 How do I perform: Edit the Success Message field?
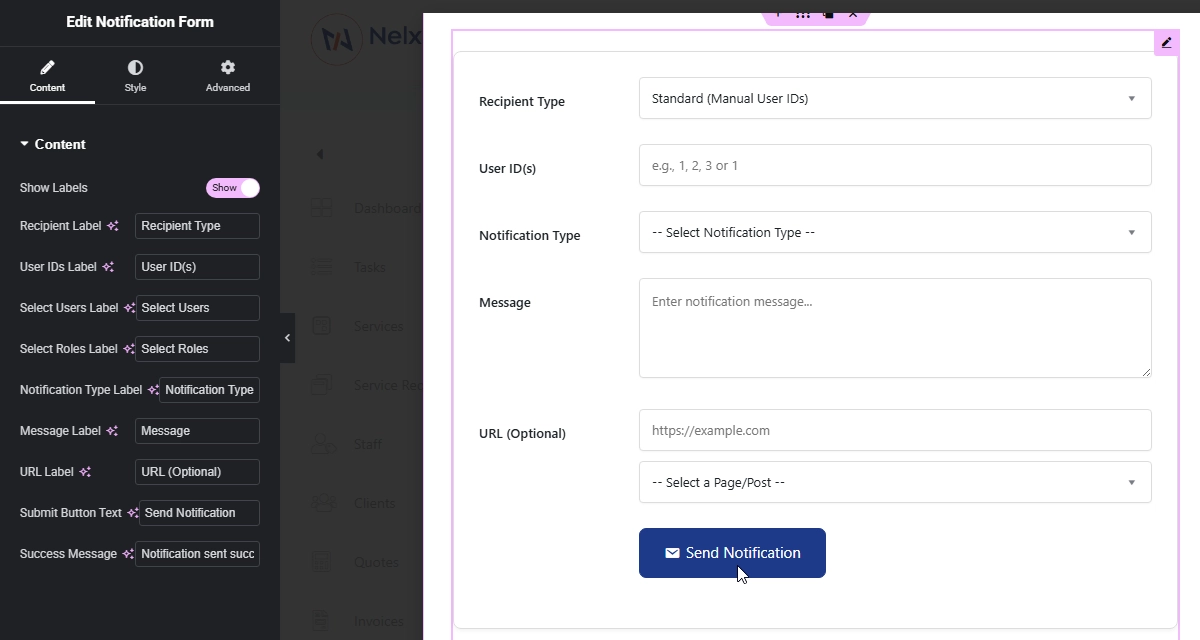197,554
